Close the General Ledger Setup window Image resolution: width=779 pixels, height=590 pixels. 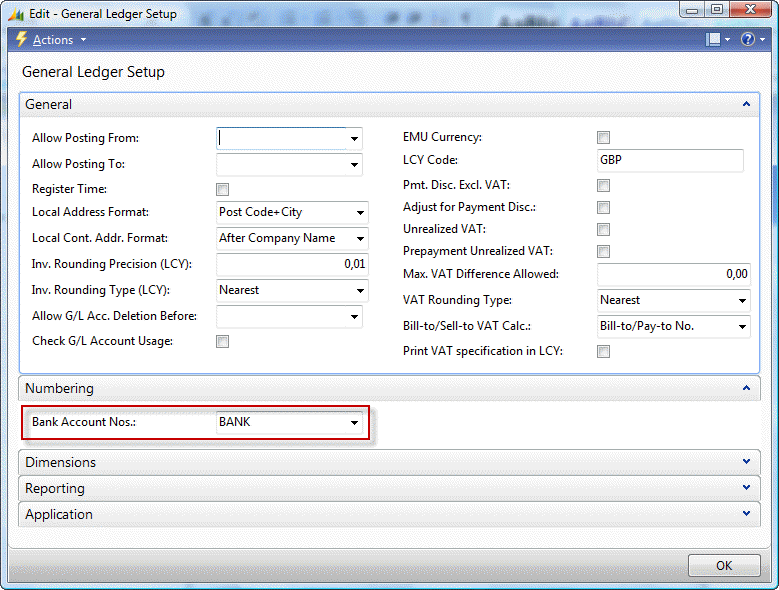coord(751,9)
